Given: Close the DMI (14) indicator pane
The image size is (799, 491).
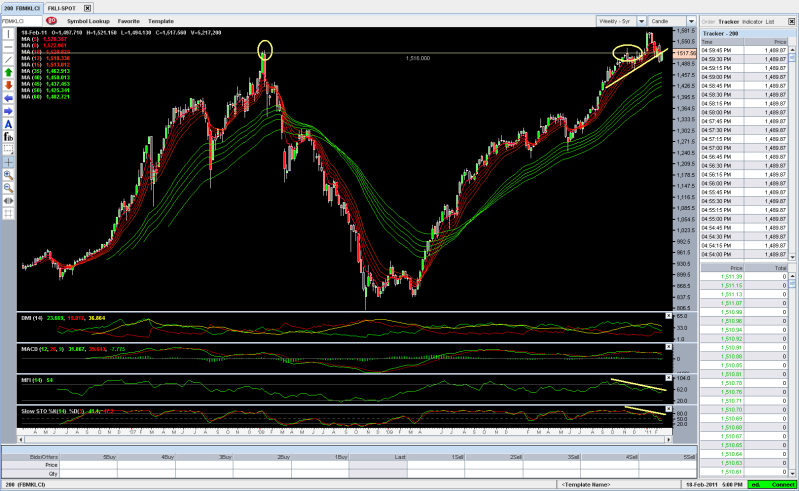Looking at the screenshot, I should (x=669, y=316).
